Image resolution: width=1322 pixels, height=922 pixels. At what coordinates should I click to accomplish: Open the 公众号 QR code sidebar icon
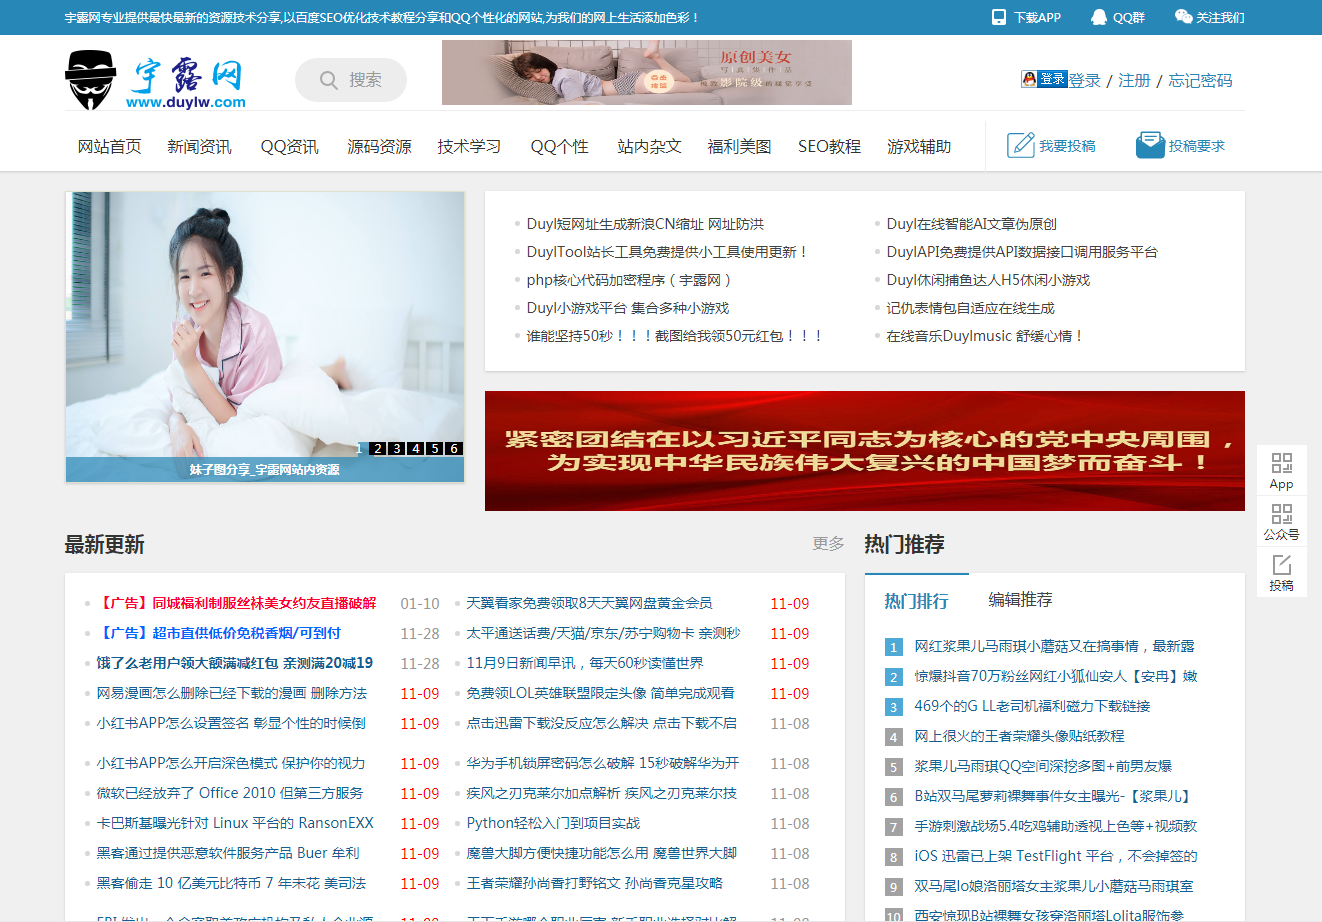(1281, 514)
